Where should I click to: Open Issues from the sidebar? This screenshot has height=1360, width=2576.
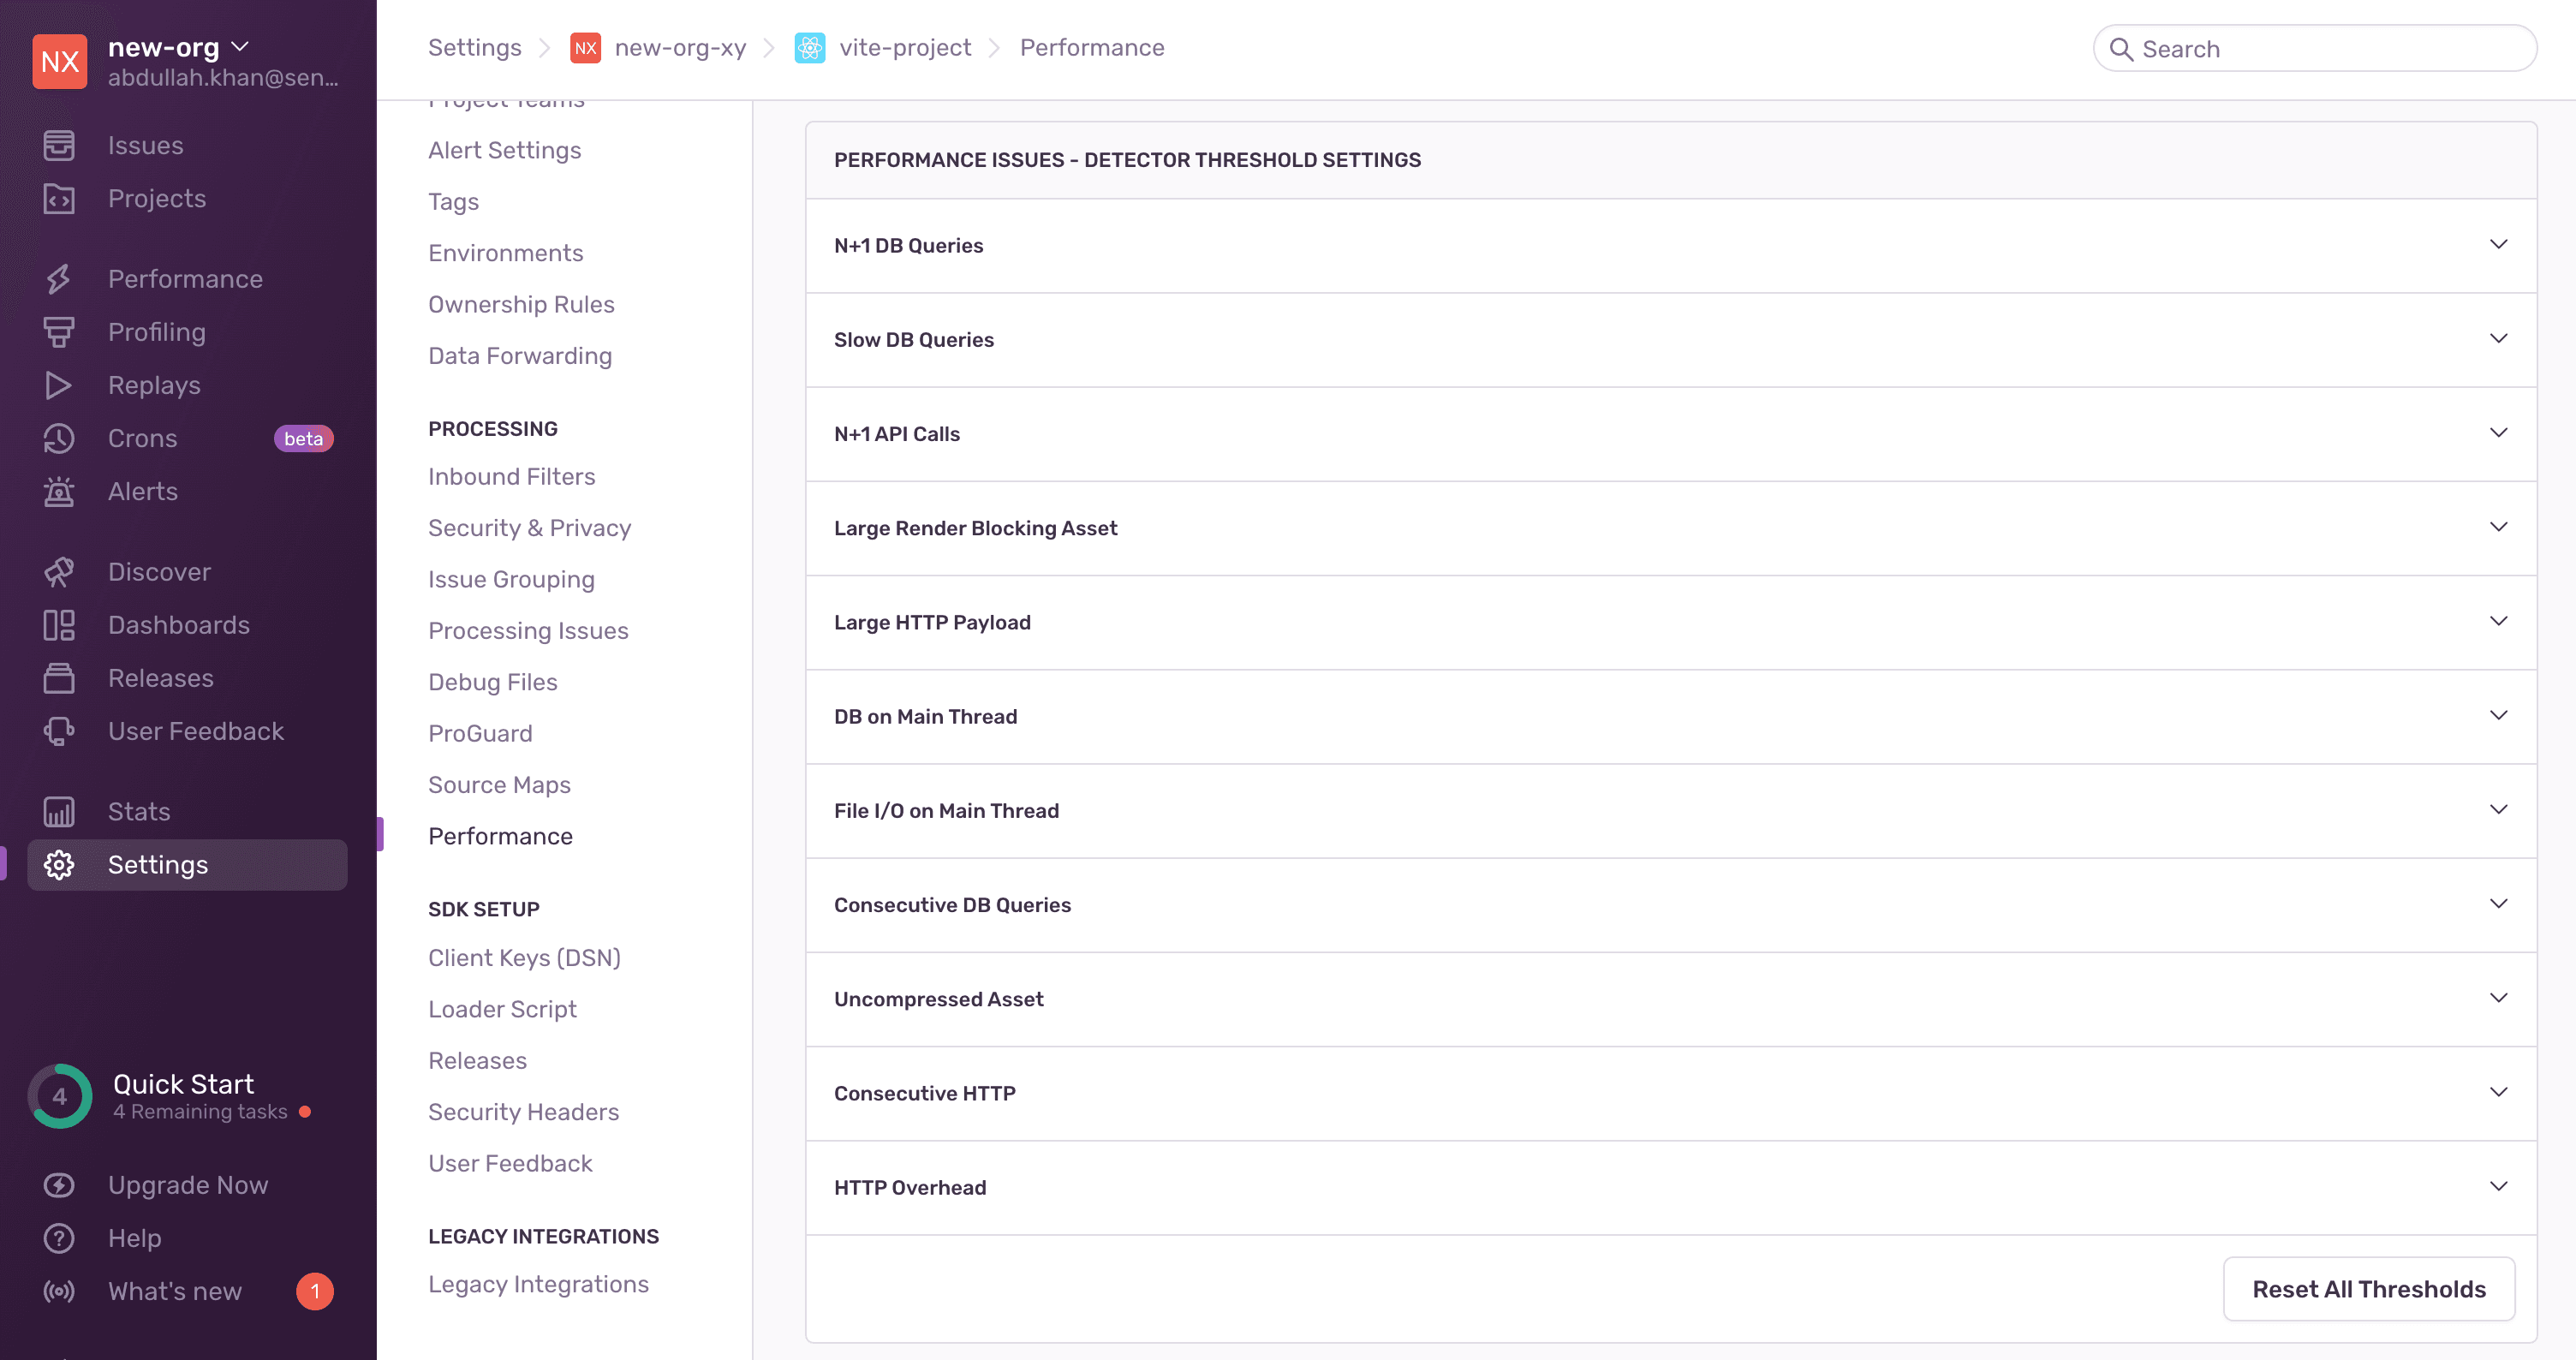click(60, 145)
